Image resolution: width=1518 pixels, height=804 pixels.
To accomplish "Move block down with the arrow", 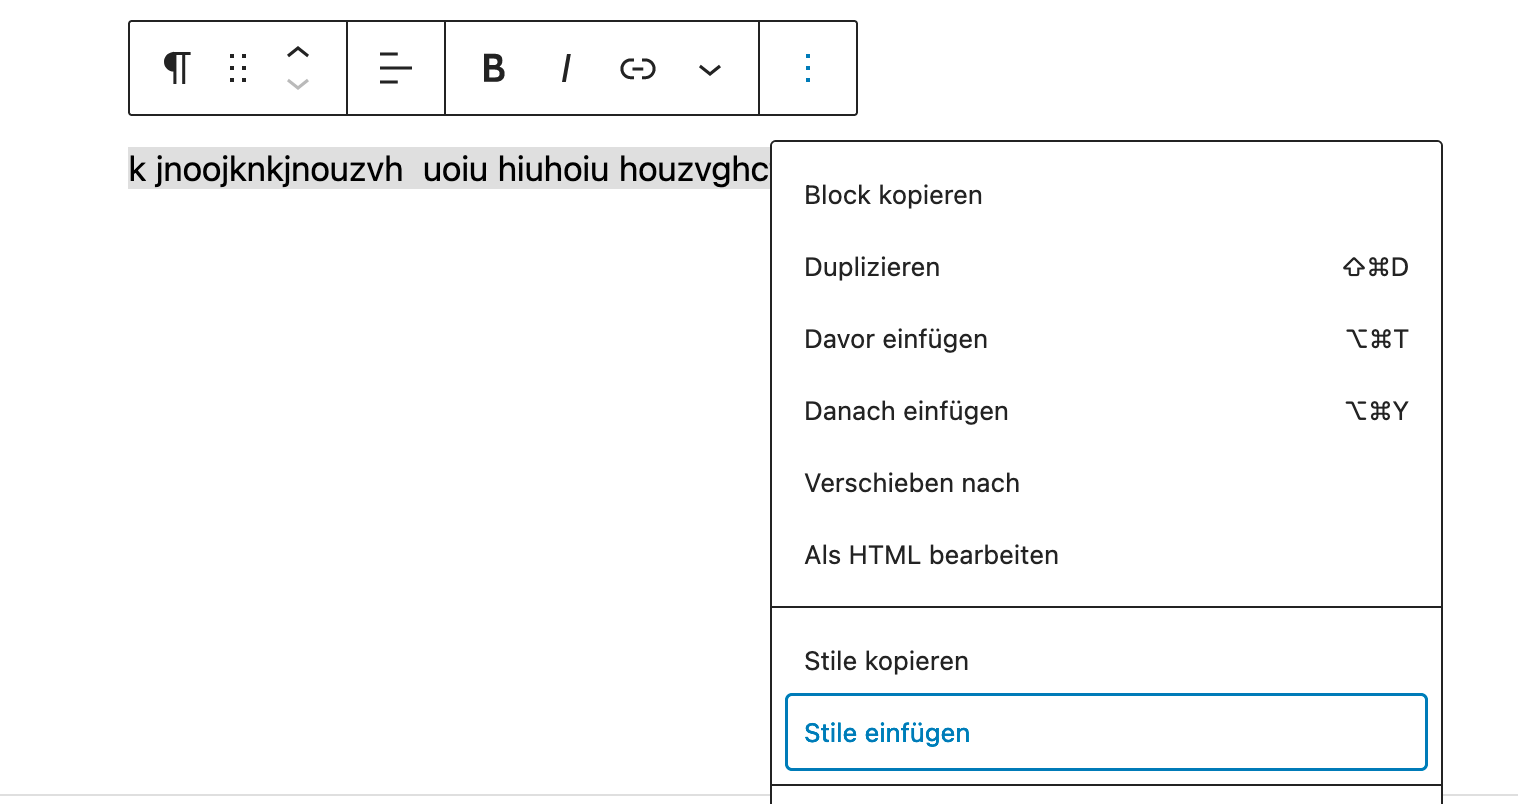I will [298, 85].
